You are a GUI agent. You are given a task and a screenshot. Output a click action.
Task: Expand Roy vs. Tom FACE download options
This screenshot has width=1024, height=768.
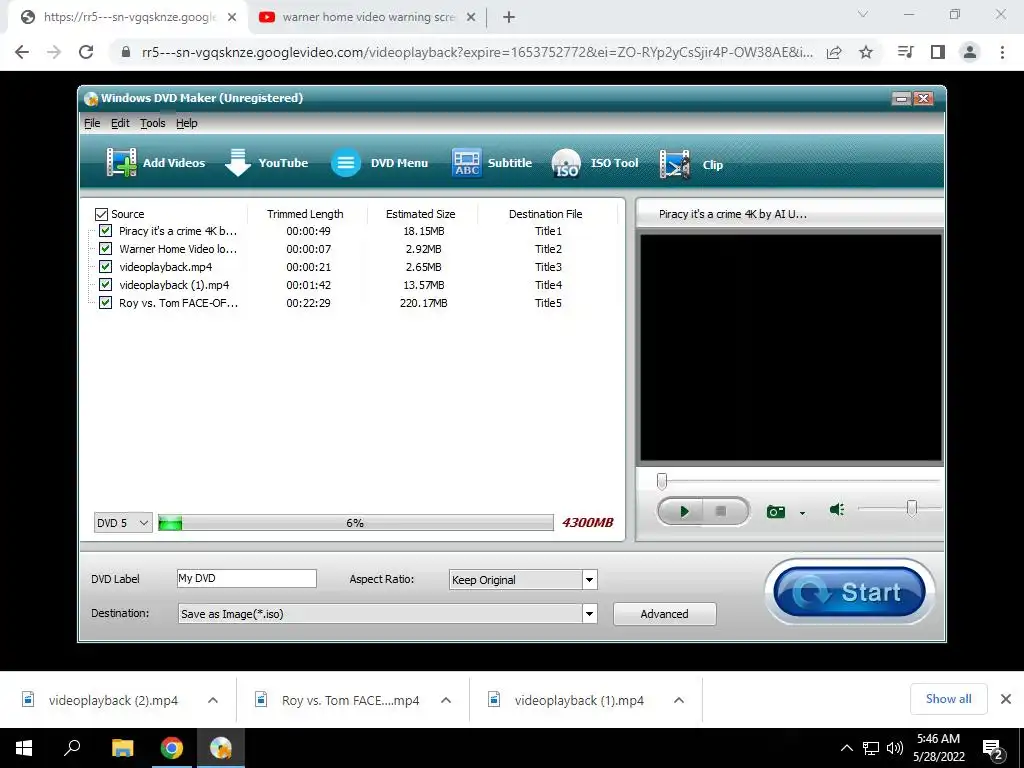pyautogui.click(x=446, y=700)
